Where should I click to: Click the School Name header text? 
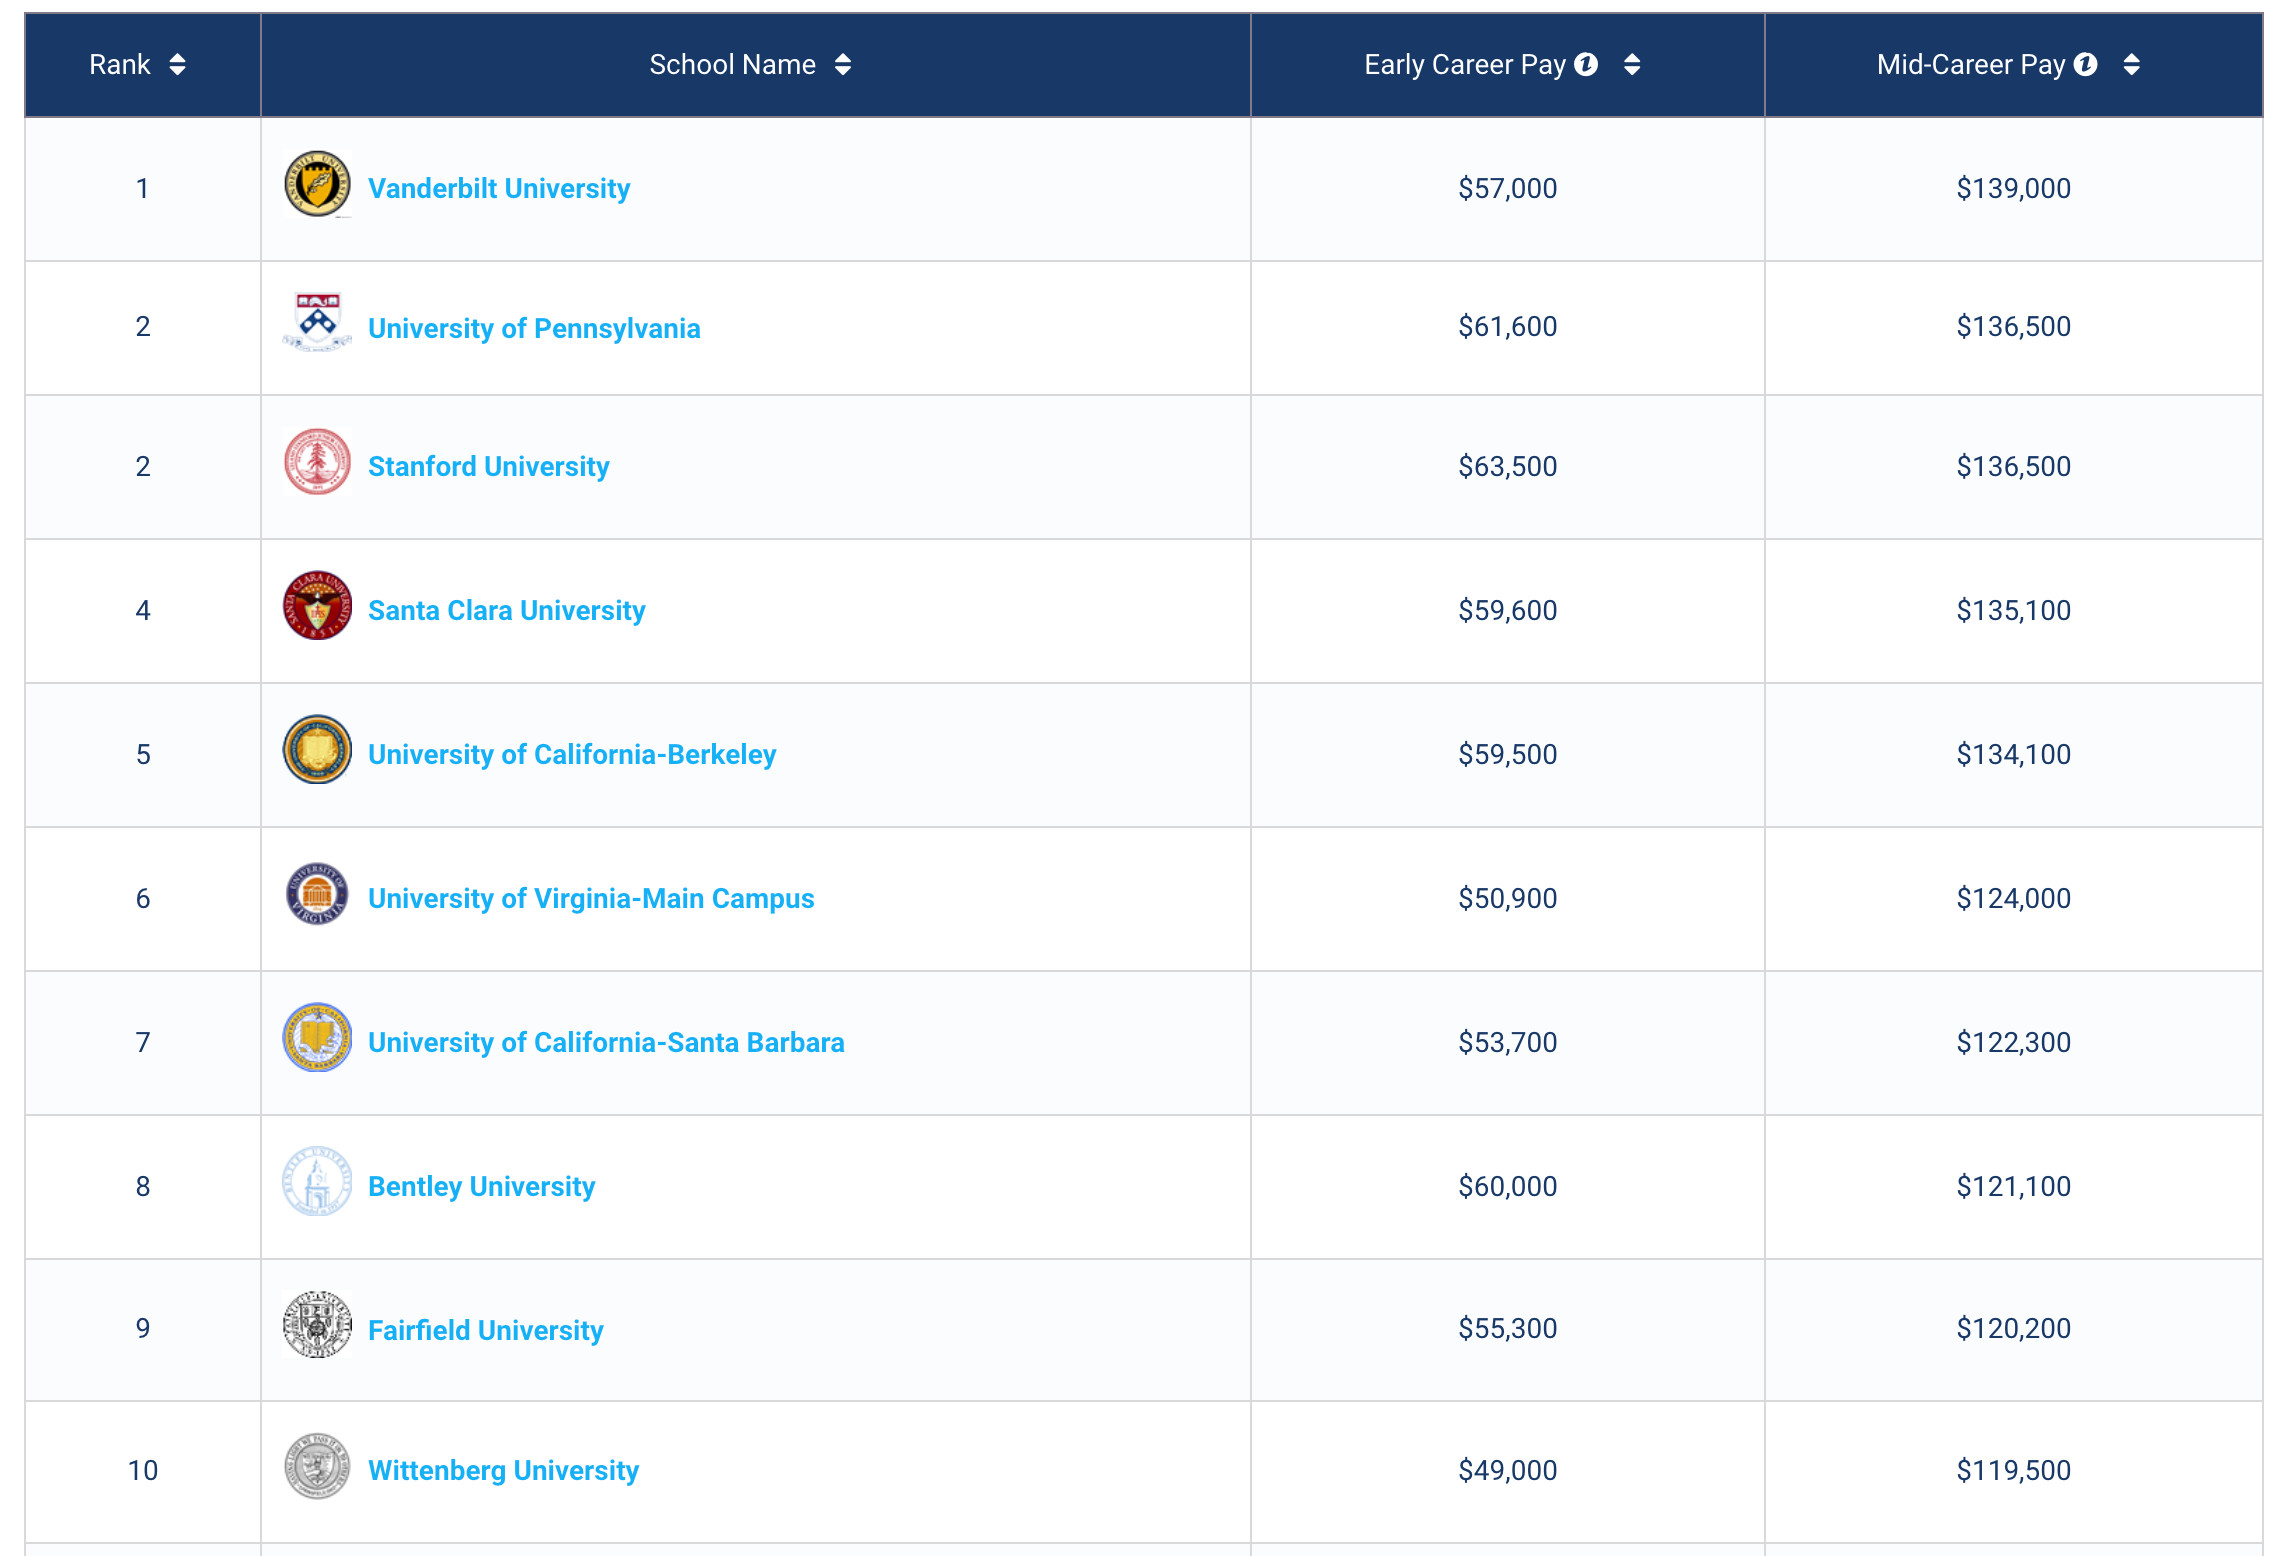[x=732, y=65]
